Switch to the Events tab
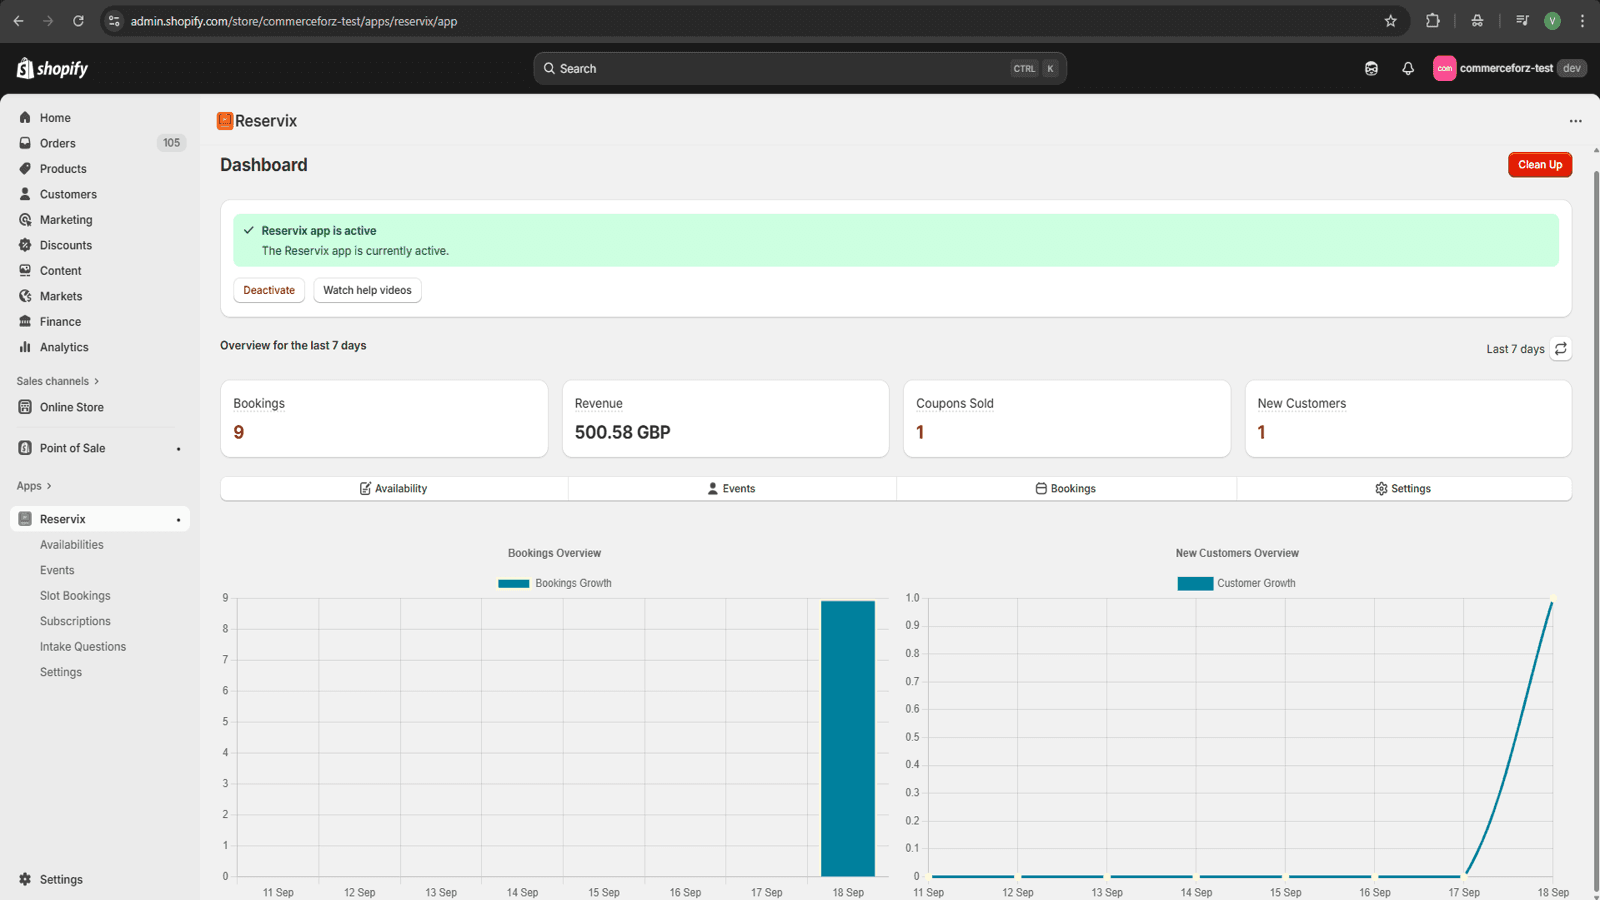This screenshot has height=900, width=1600. (x=731, y=488)
